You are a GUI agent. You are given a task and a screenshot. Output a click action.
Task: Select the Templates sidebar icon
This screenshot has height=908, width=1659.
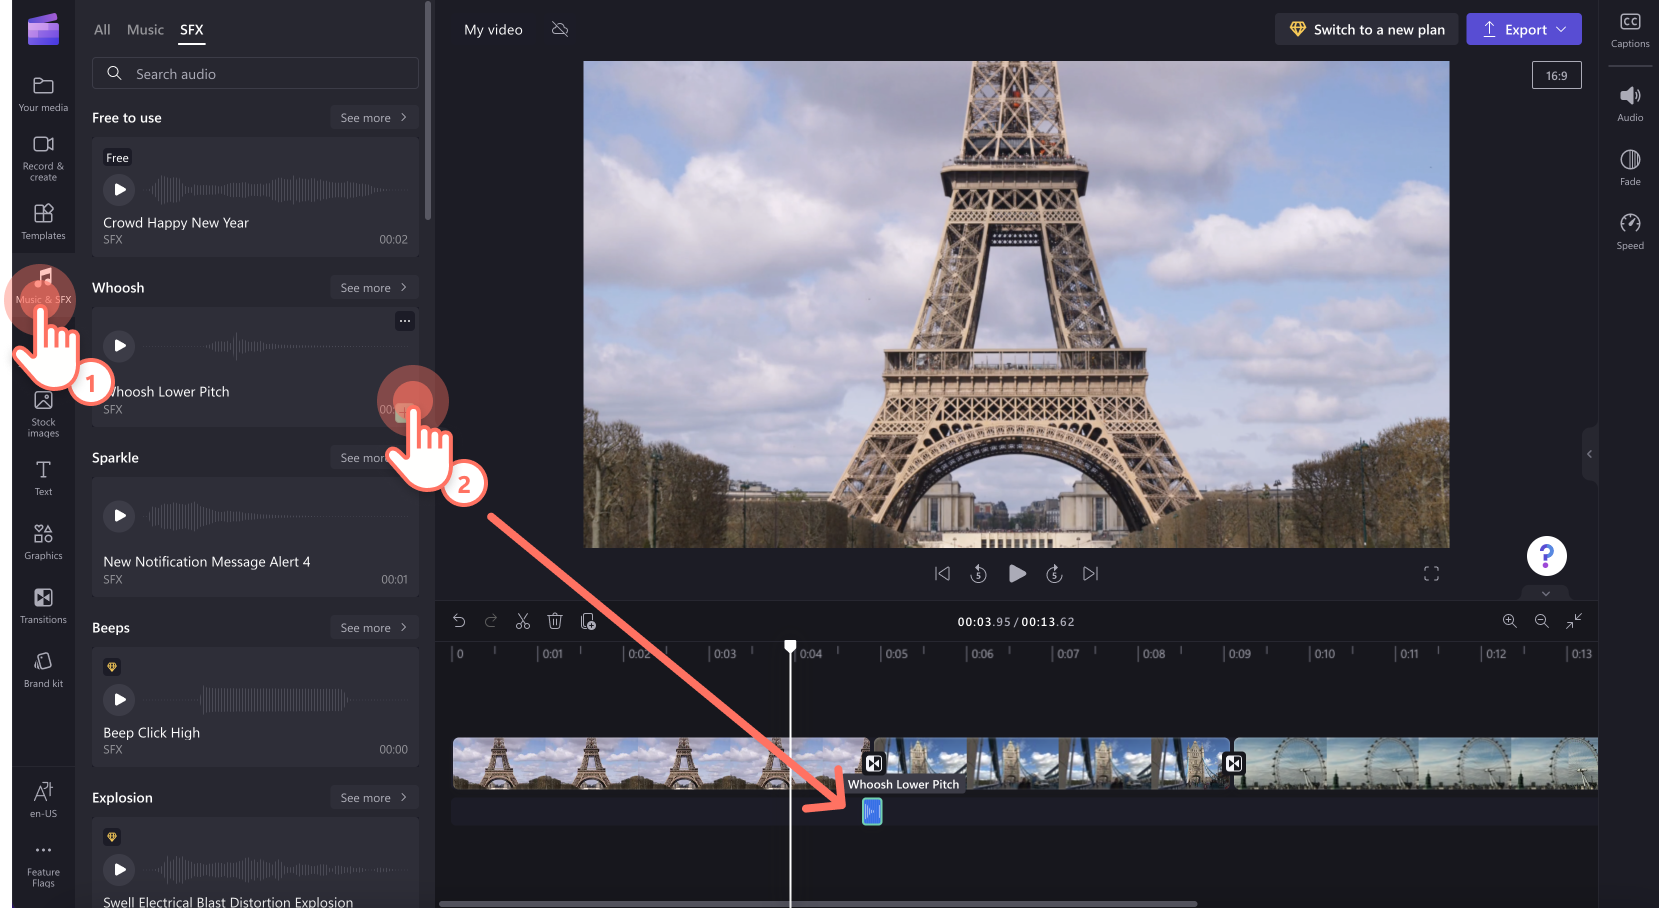[x=42, y=221]
